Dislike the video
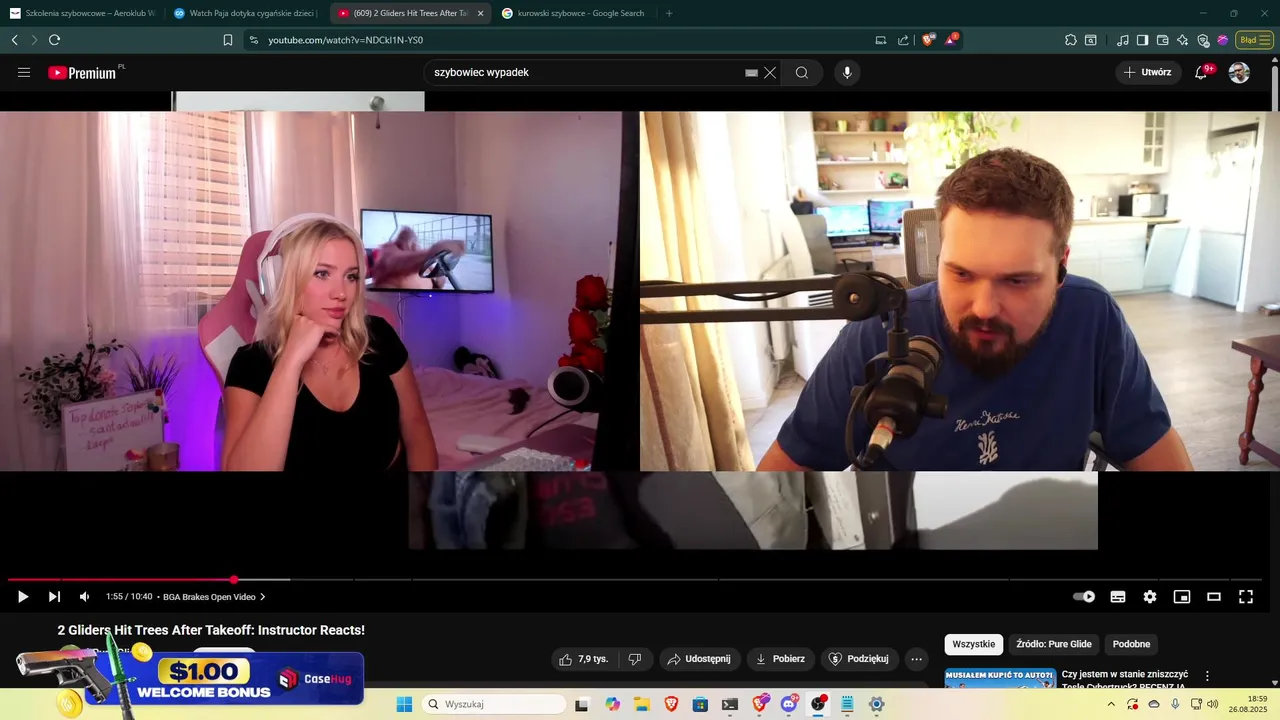Image resolution: width=1280 pixels, height=720 pixels. click(x=634, y=659)
